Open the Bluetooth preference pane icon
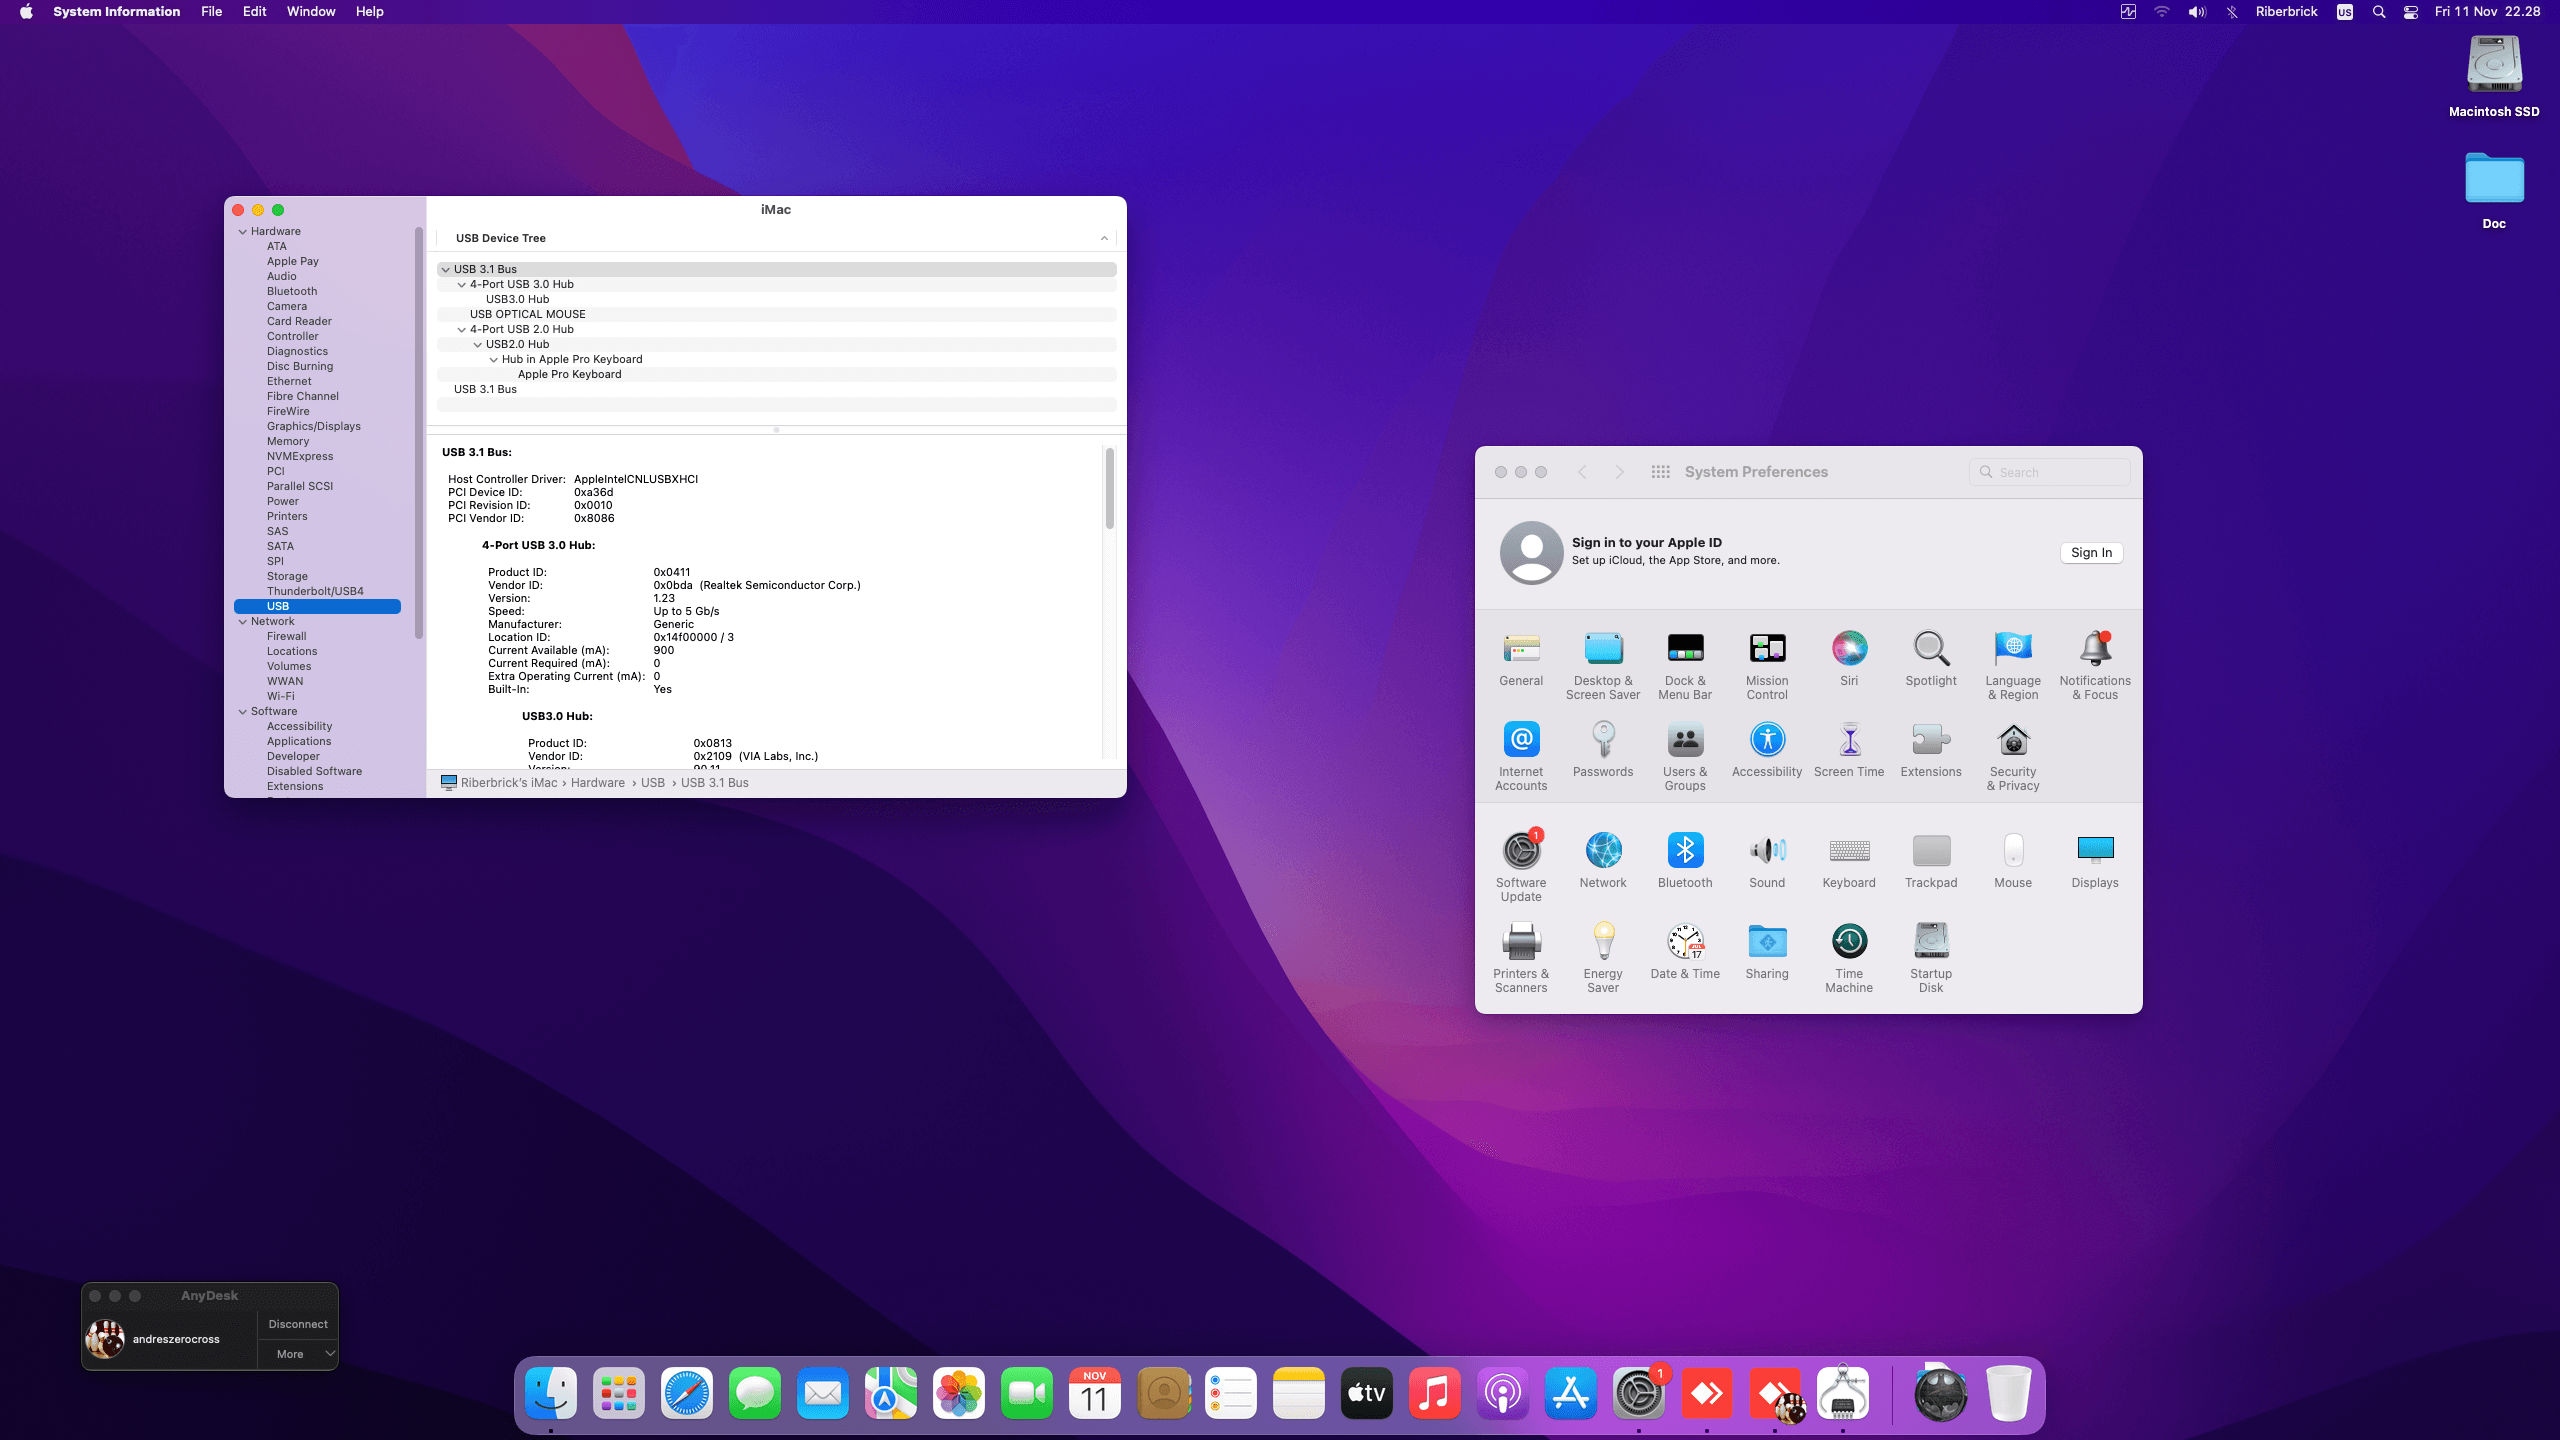This screenshot has height=1440, width=2560. point(1685,851)
